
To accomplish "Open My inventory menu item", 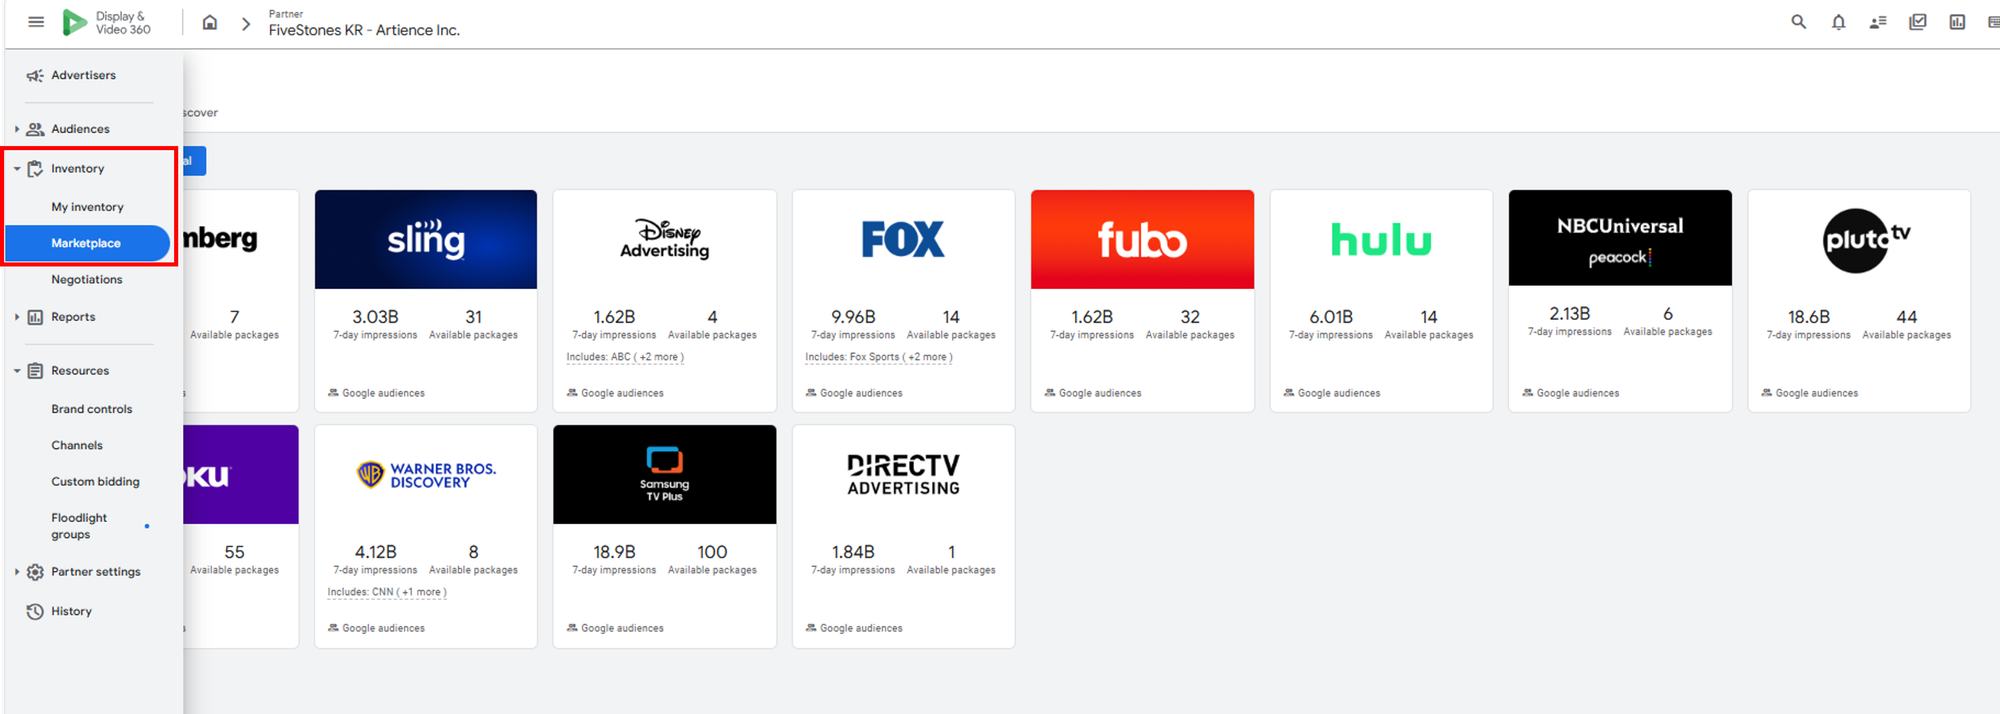I will click(88, 207).
